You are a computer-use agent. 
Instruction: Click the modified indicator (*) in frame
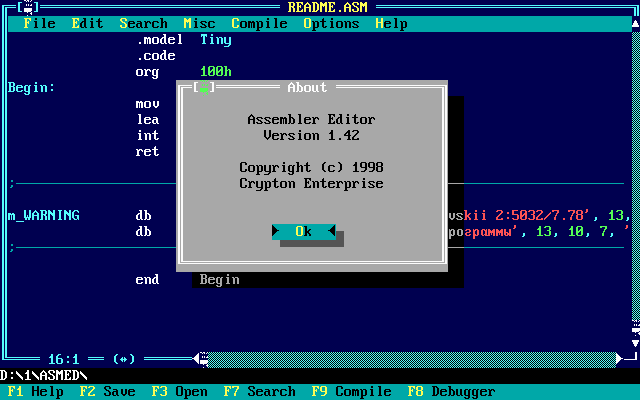124,359
